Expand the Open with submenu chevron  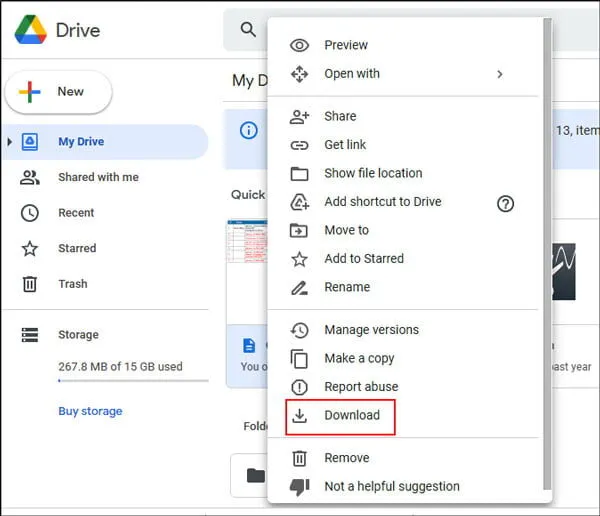tap(499, 74)
